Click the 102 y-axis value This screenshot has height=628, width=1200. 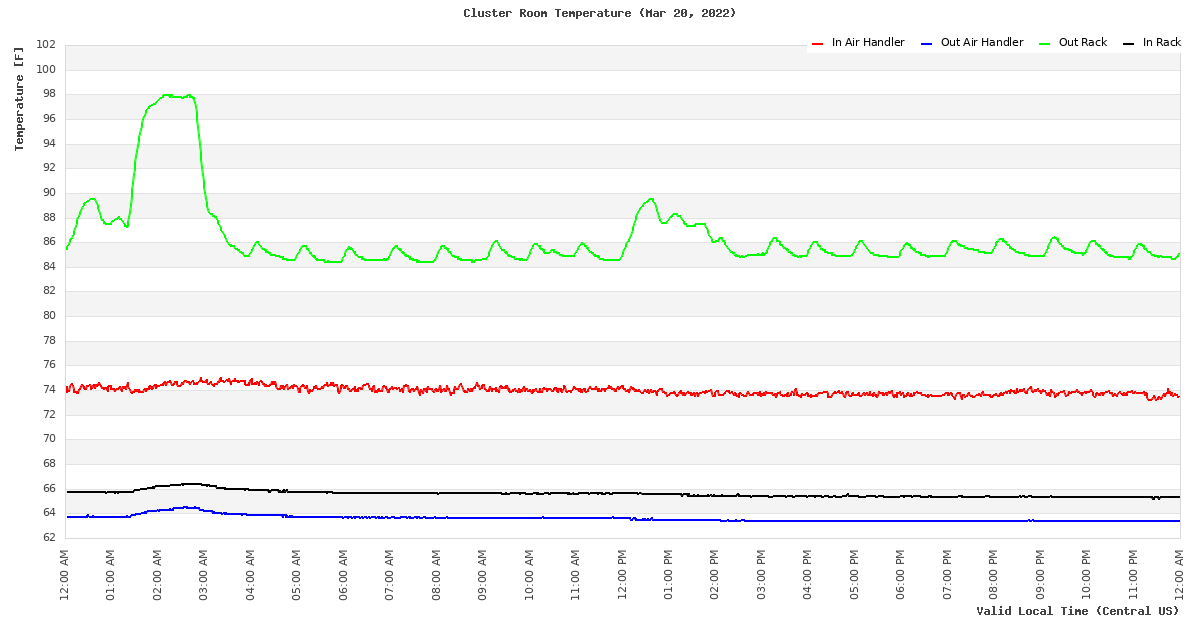pos(46,45)
